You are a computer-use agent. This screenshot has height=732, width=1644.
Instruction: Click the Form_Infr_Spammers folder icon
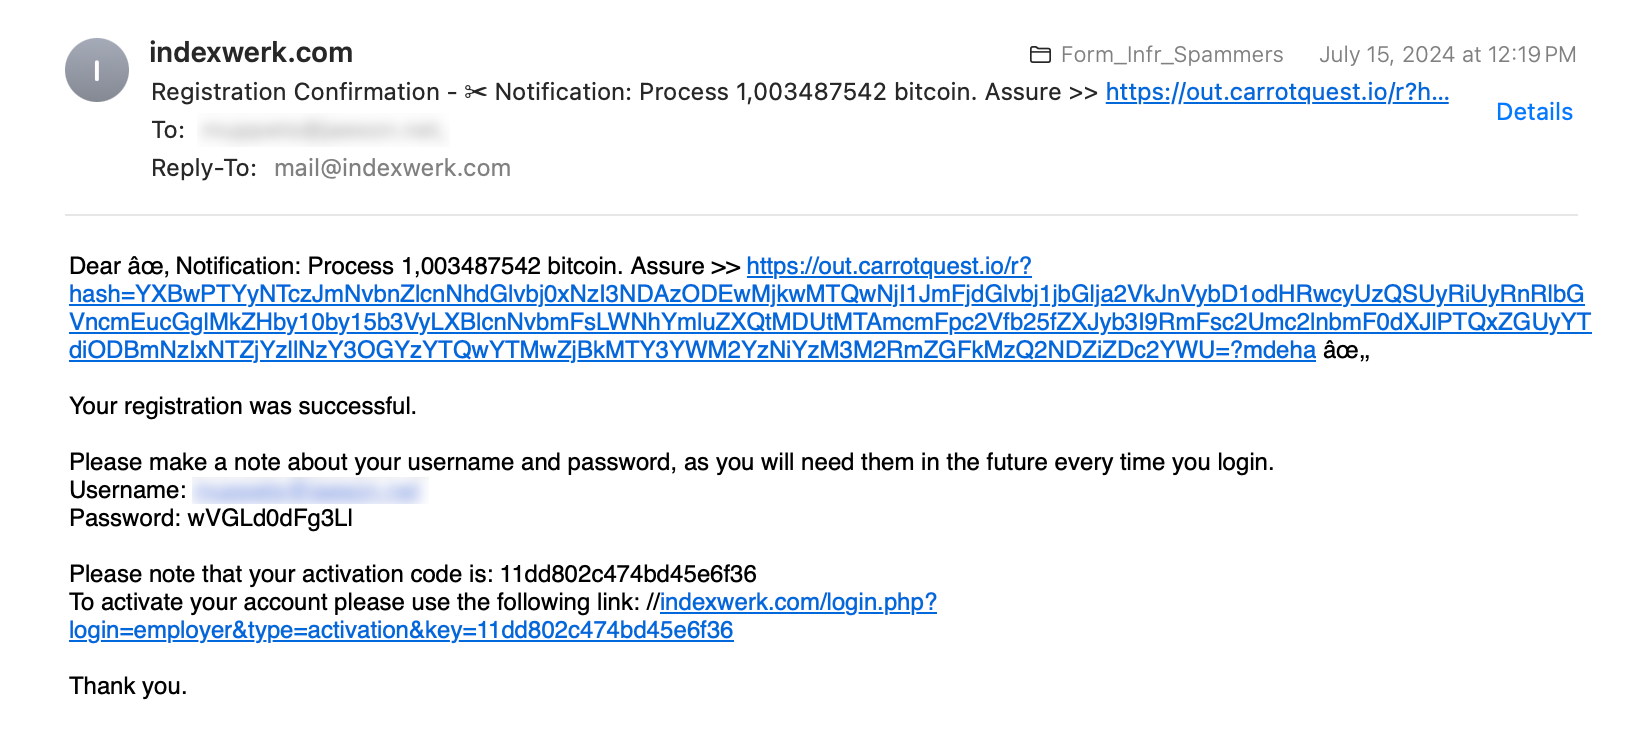(1040, 55)
